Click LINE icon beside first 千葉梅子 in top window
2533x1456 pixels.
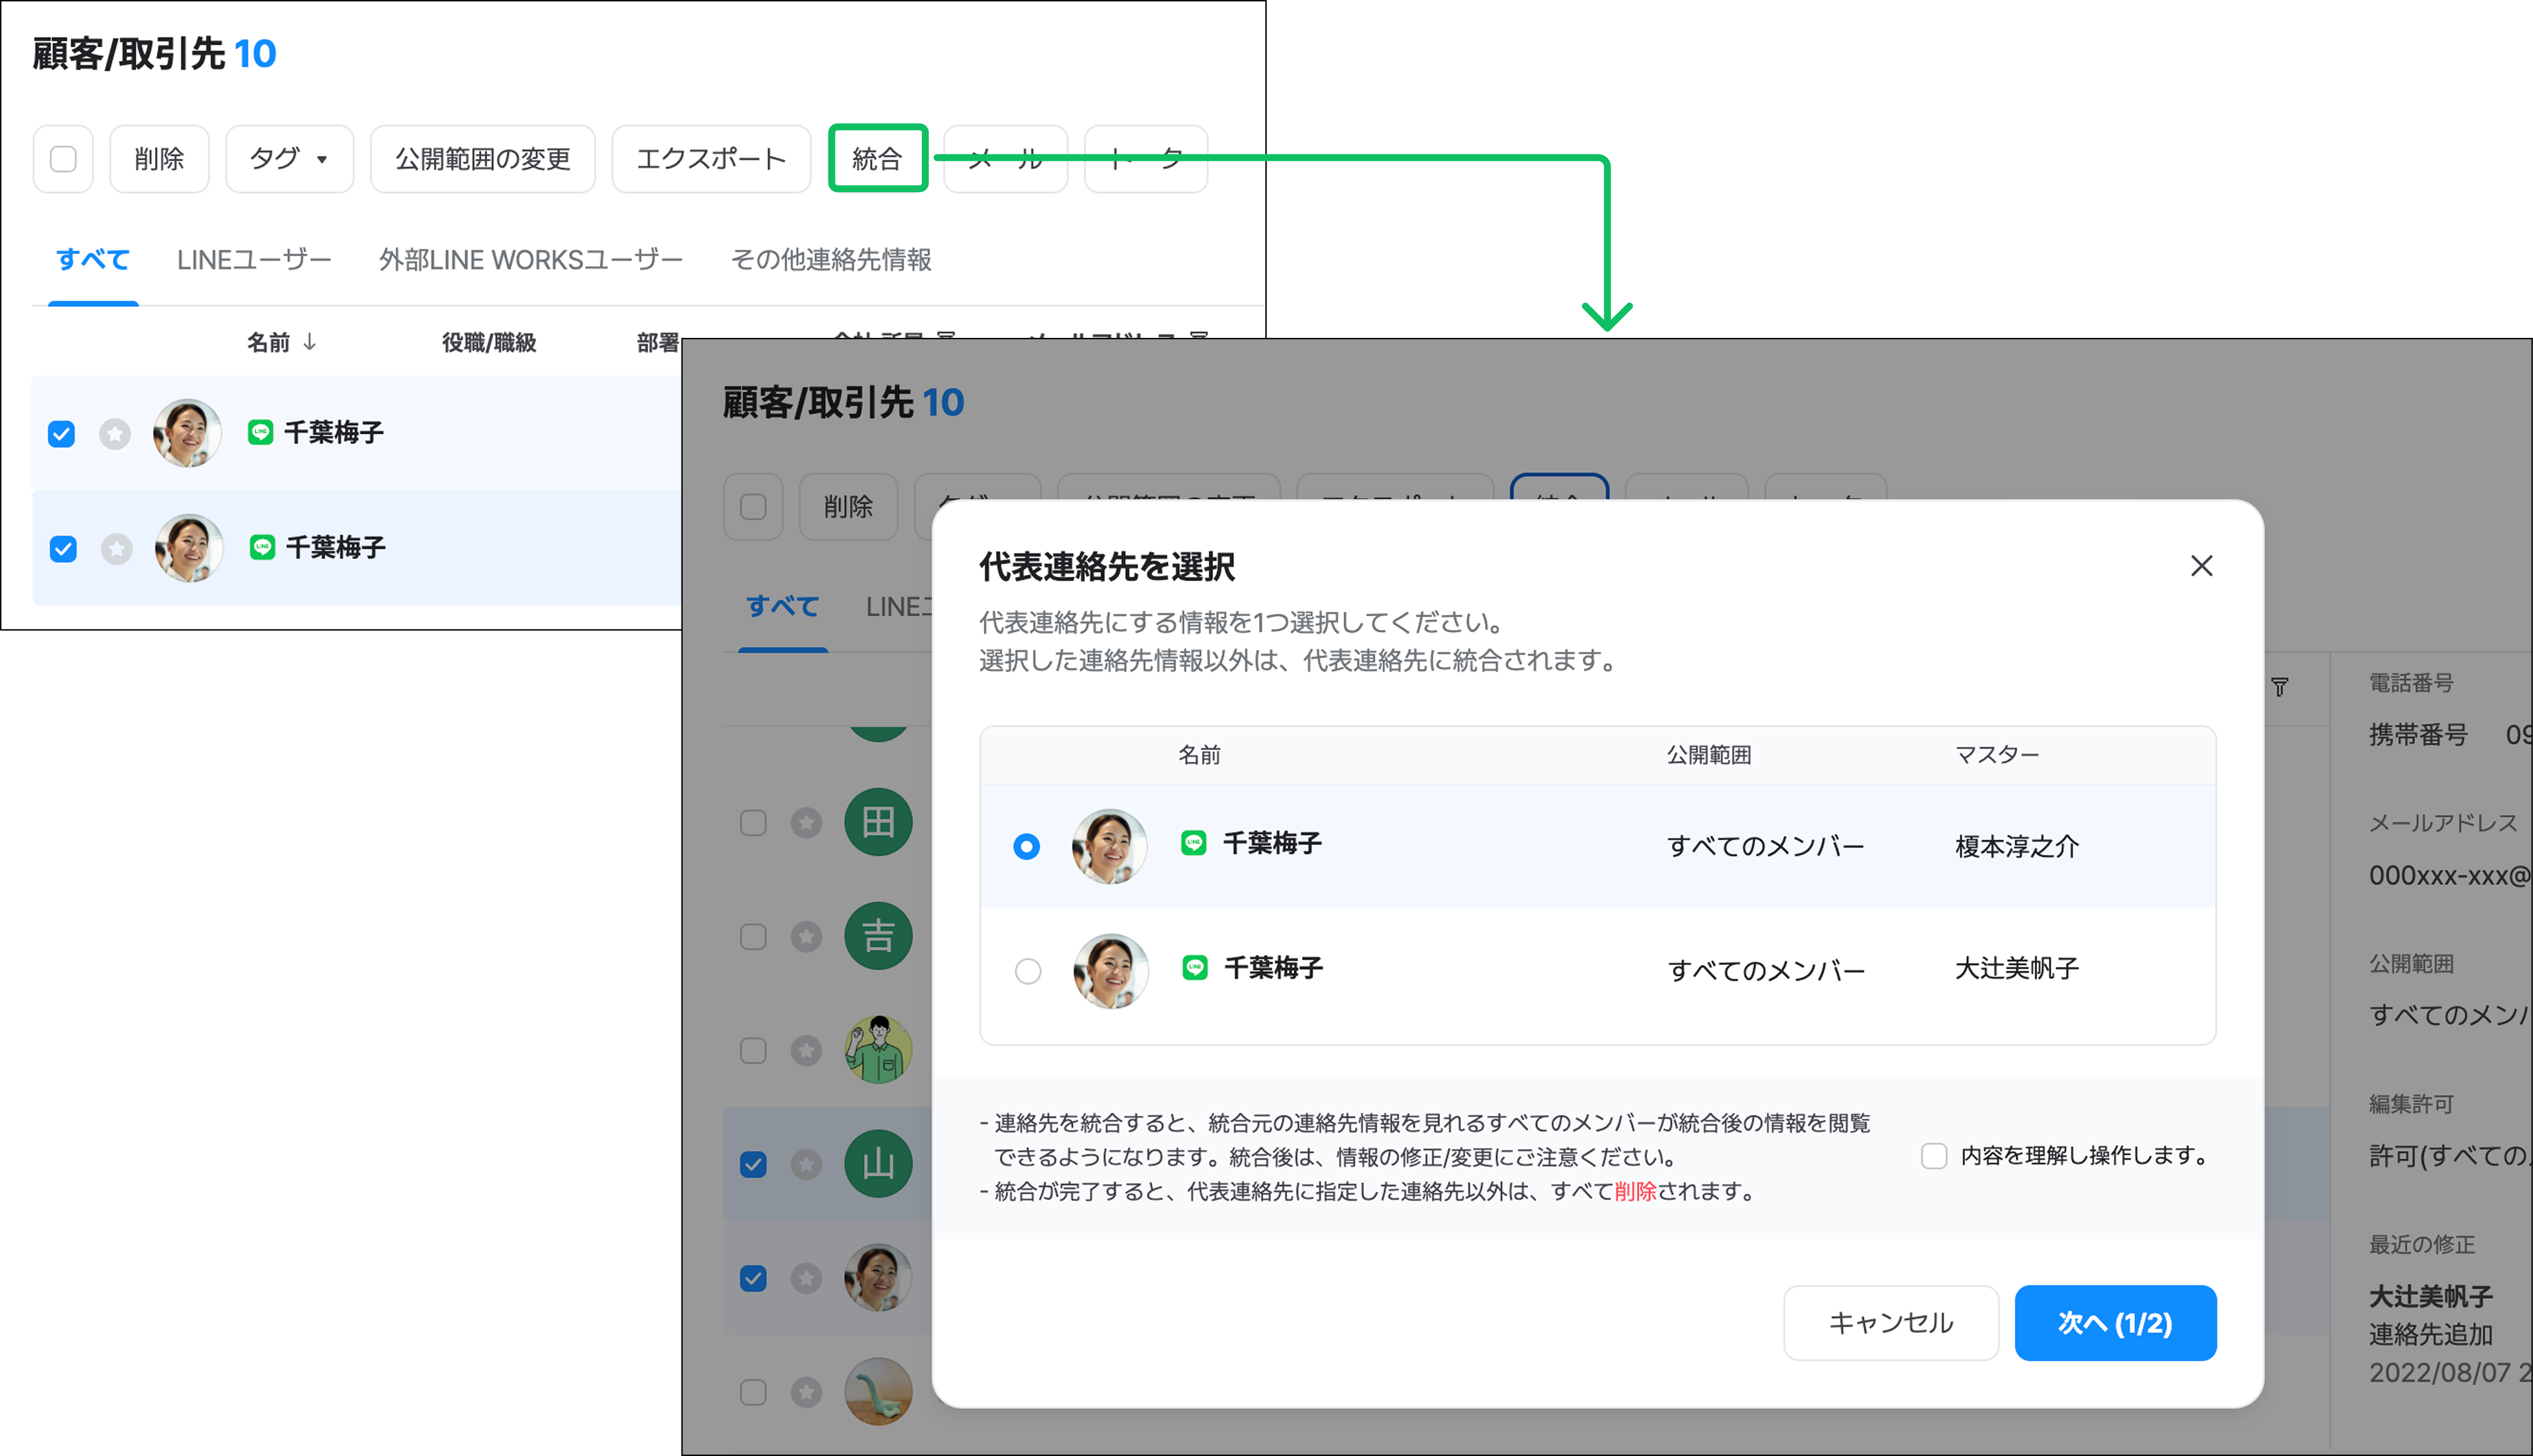pos(260,432)
